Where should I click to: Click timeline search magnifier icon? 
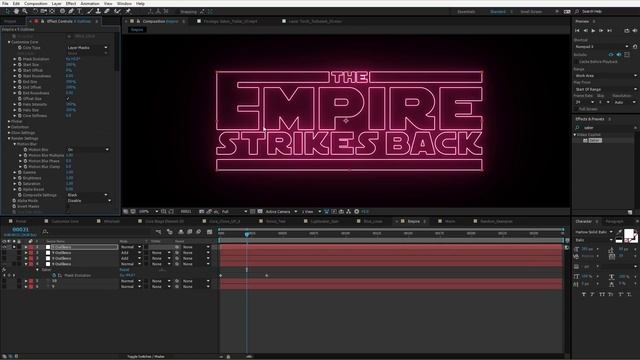click(x=45, y=232)
